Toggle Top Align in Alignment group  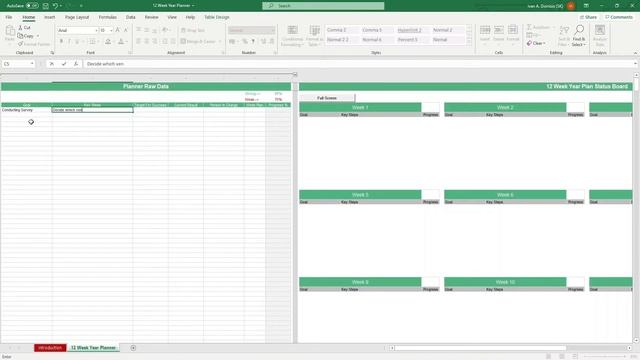(x=138, y=30)
